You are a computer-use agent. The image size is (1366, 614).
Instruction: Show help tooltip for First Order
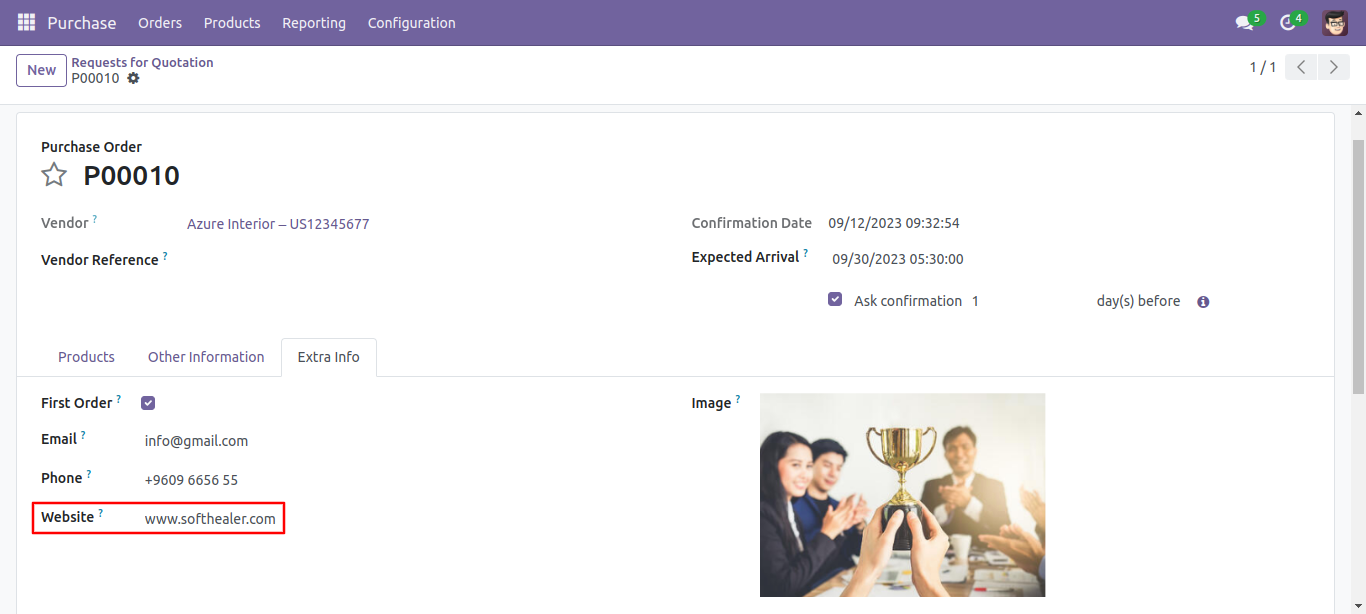(x=118, y=399)
